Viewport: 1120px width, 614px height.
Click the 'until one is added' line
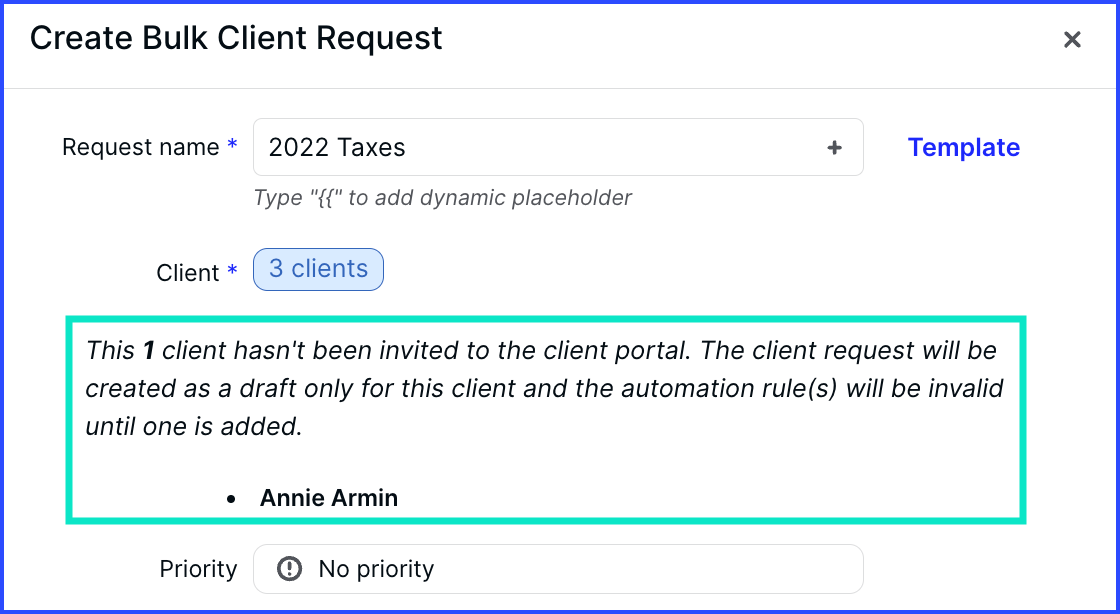[x=194, y=426]
